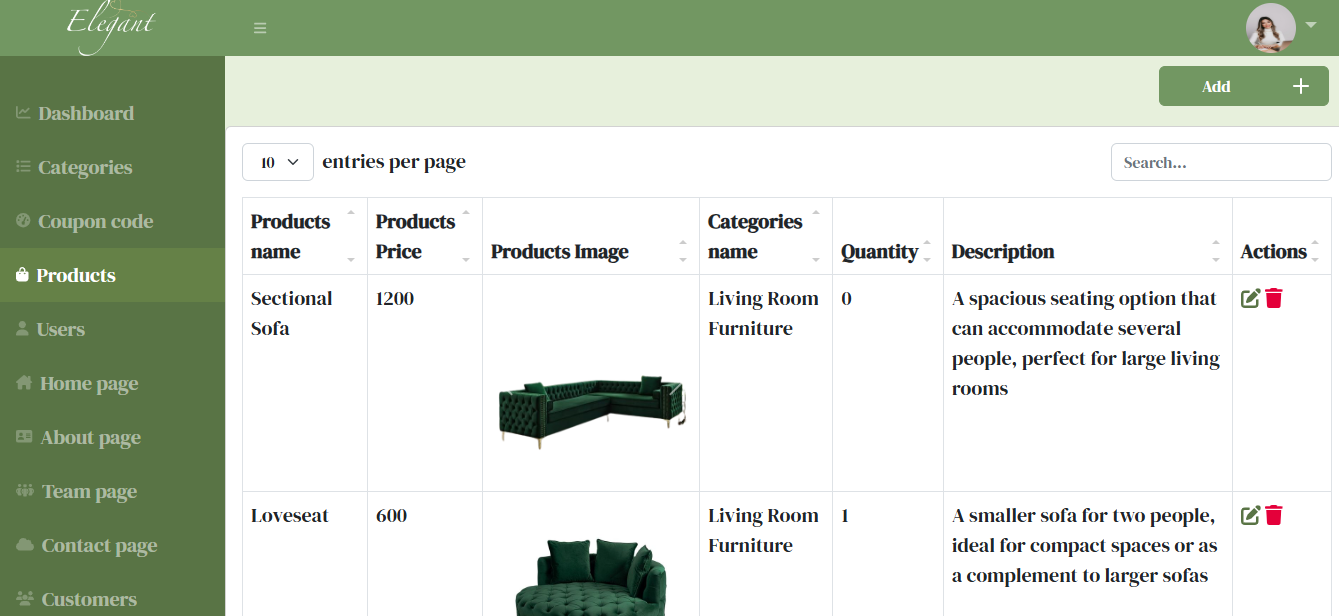Click the edit icon for Sectional Sofa

pyautogui.click(x=1250, y=298)
